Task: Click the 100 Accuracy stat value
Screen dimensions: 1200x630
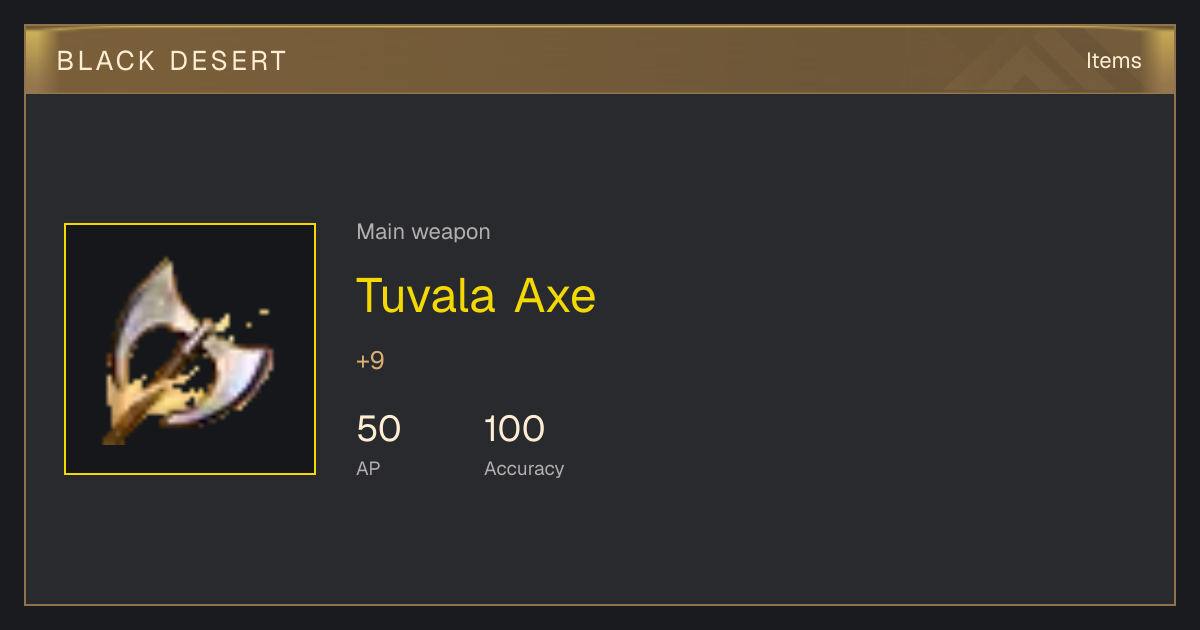Action: click(x=514, y=429)
